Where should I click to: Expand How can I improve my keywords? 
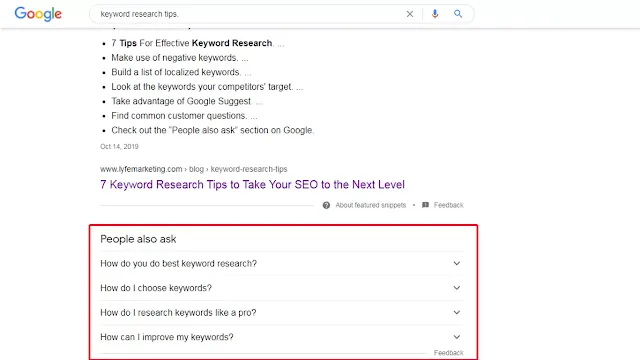click(457, 337)
